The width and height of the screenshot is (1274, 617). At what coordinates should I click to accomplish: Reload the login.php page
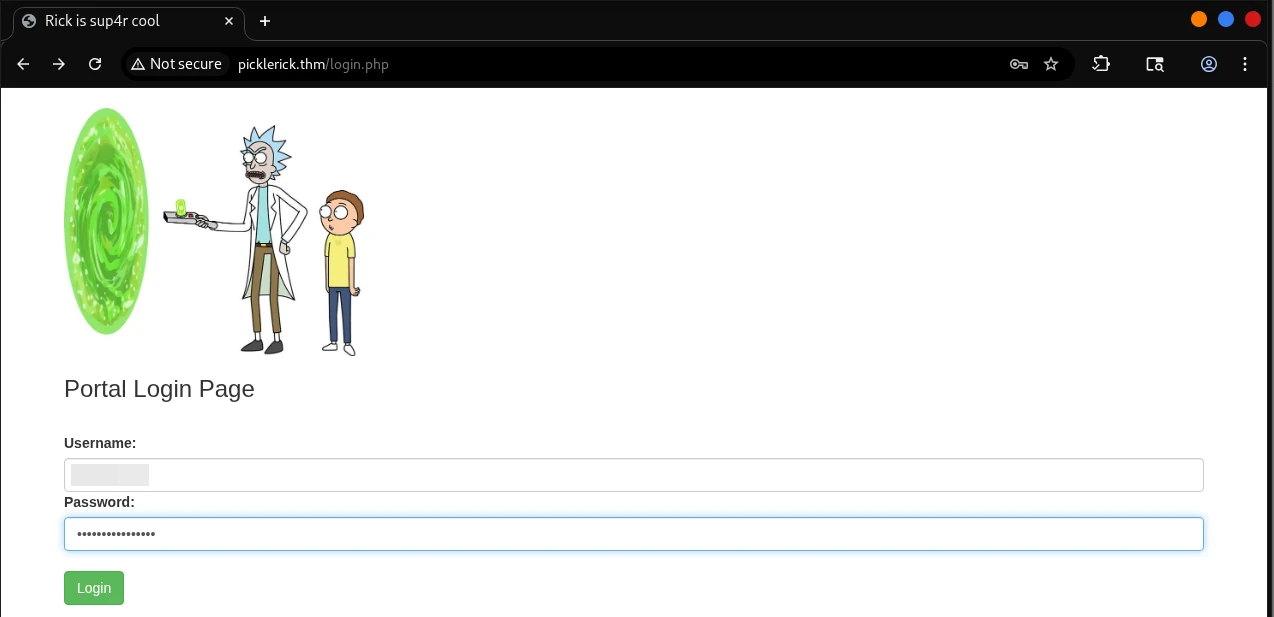pyautogui.click(x=95, y=64)
